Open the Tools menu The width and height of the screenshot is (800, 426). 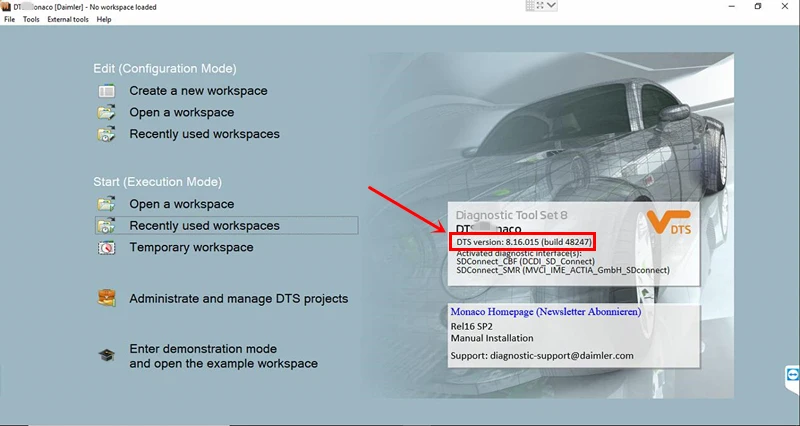pos(31,19)
